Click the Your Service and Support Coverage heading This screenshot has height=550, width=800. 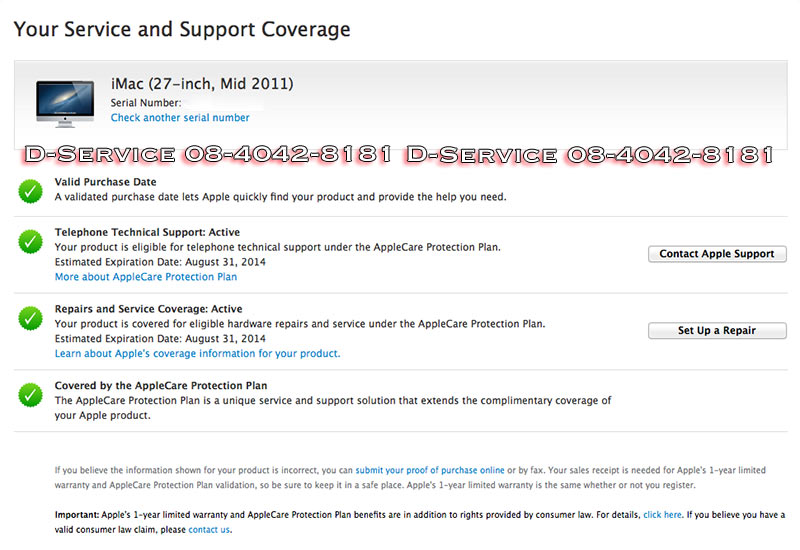[182, 29]
